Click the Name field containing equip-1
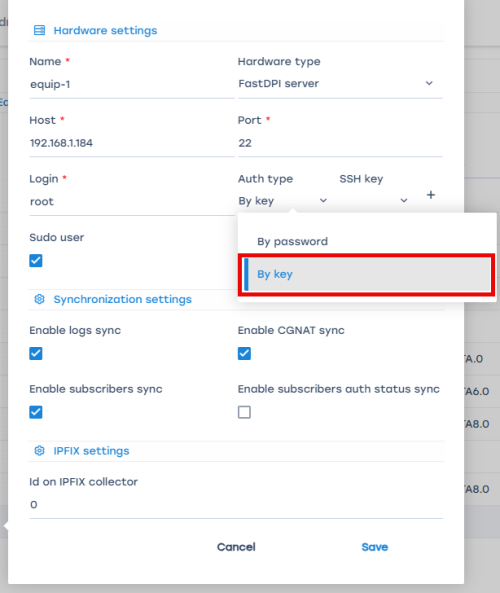Viewport: 500px width, 593px height. 132,84
